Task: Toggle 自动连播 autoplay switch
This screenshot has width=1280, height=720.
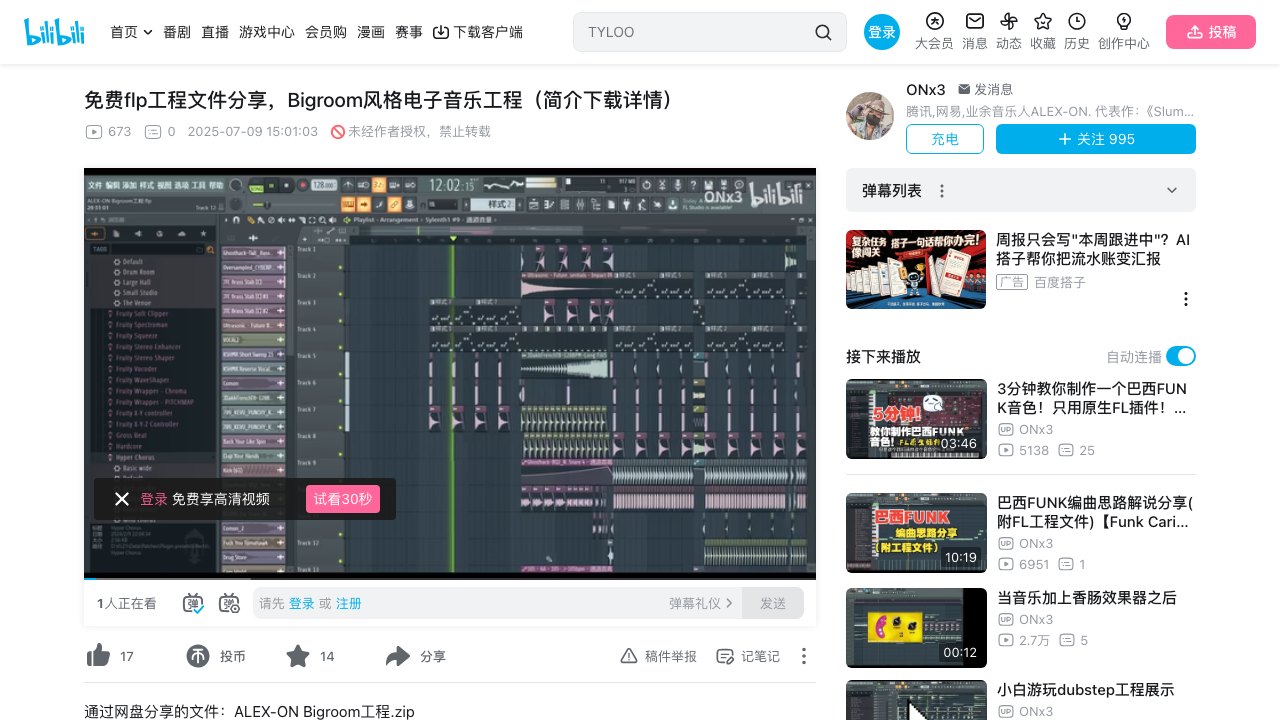Action: pos(1181,356)
